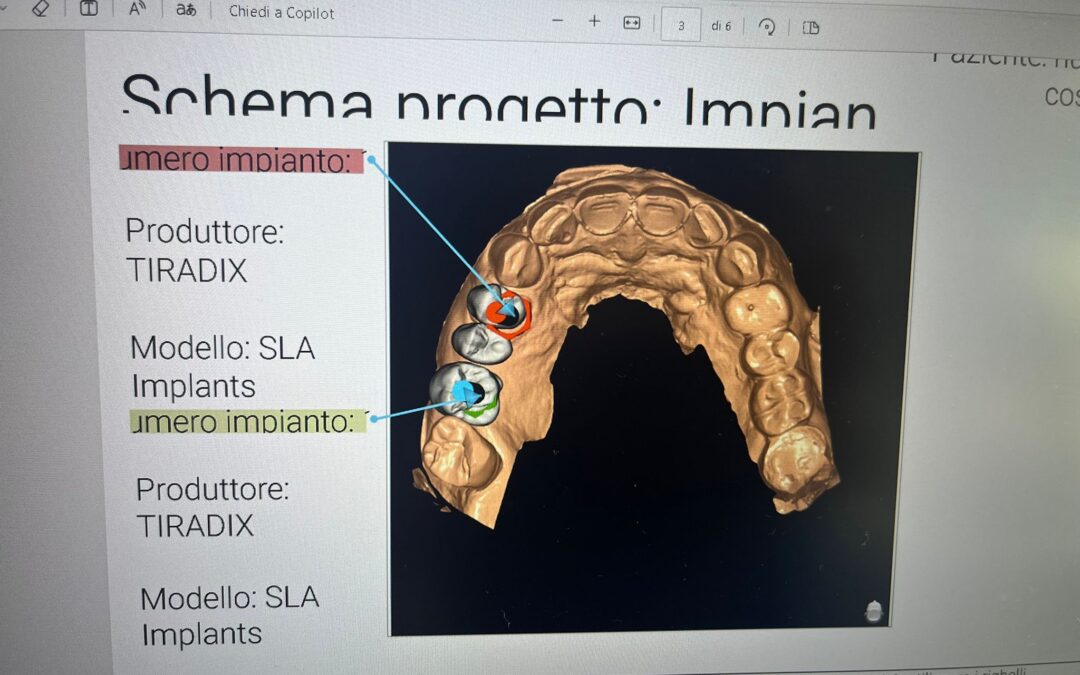
Task: Select the eraser tool in the toolbar
Action: coord(40,8)
